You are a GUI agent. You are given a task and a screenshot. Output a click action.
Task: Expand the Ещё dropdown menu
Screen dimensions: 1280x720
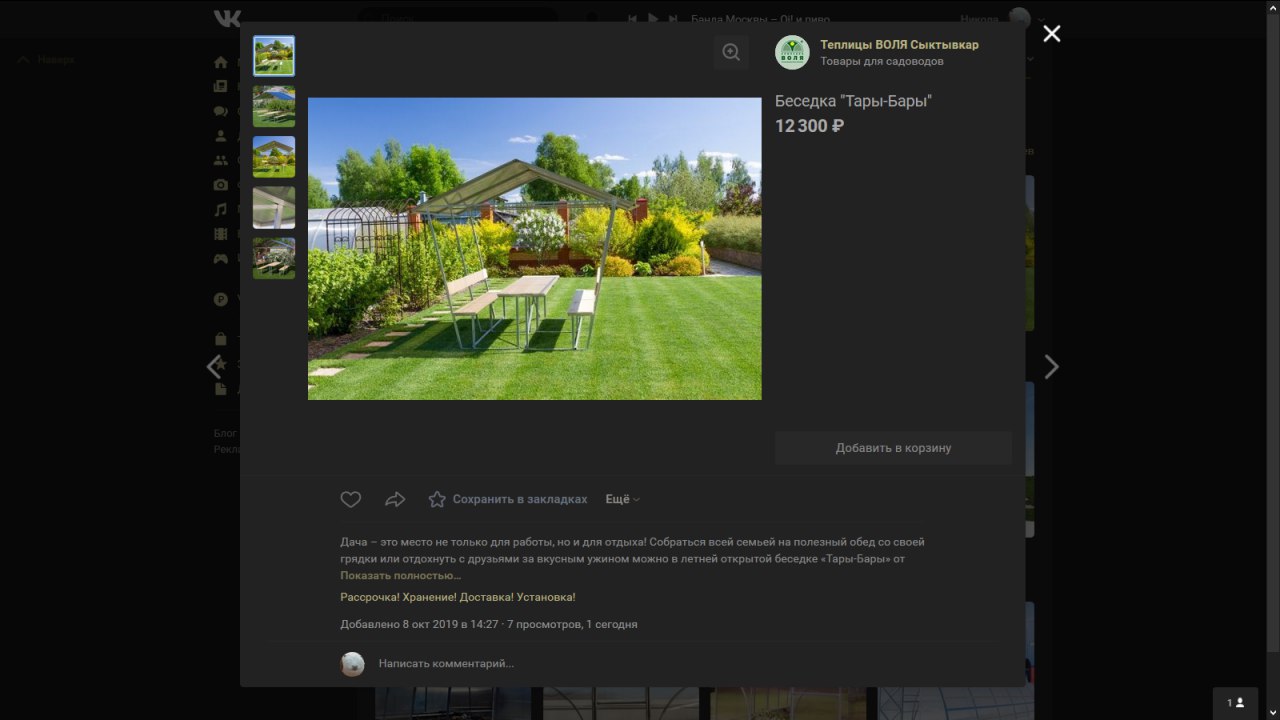pos(622,499)
